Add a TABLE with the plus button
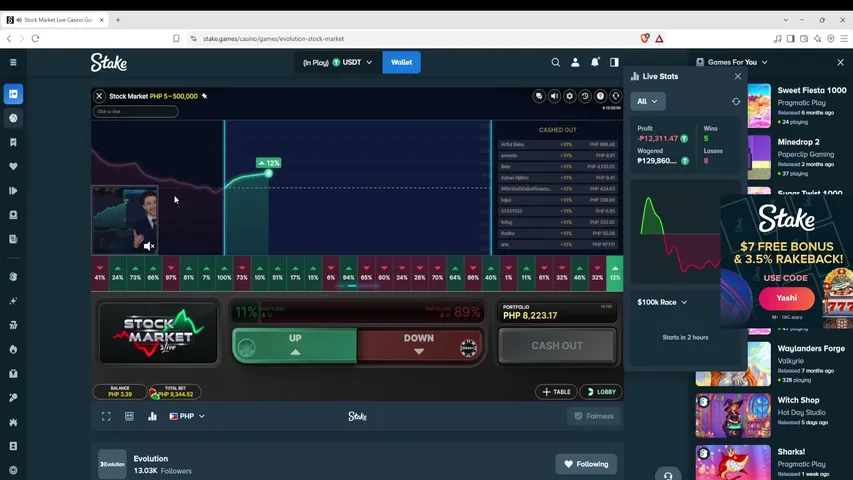Viewport: 853px width, 480px height. coord(556,392)
